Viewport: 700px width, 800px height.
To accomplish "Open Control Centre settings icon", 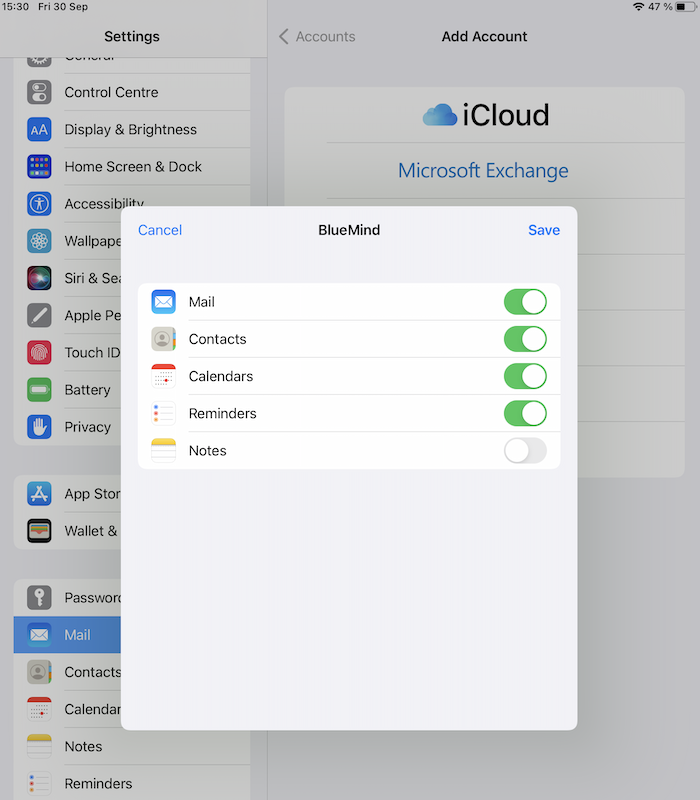I will click(39, 92).
